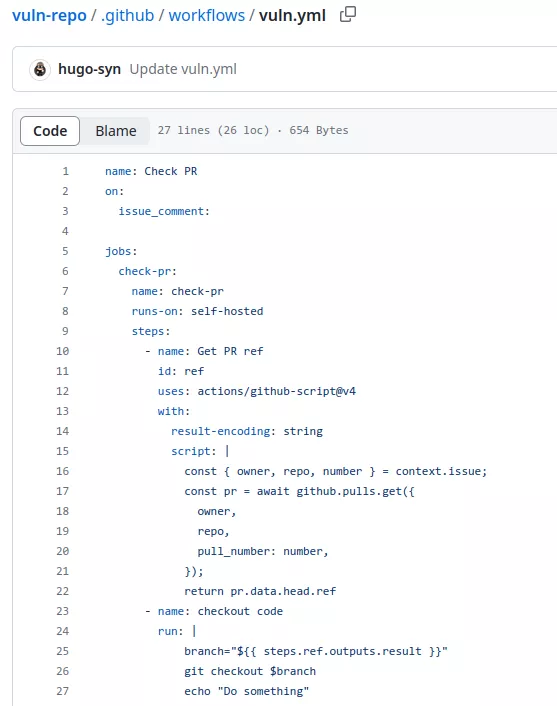
Task: Click '27 lines (26 loc) · 654 Bytes' text
Action: pyautogui.click(x=253, y=131)
